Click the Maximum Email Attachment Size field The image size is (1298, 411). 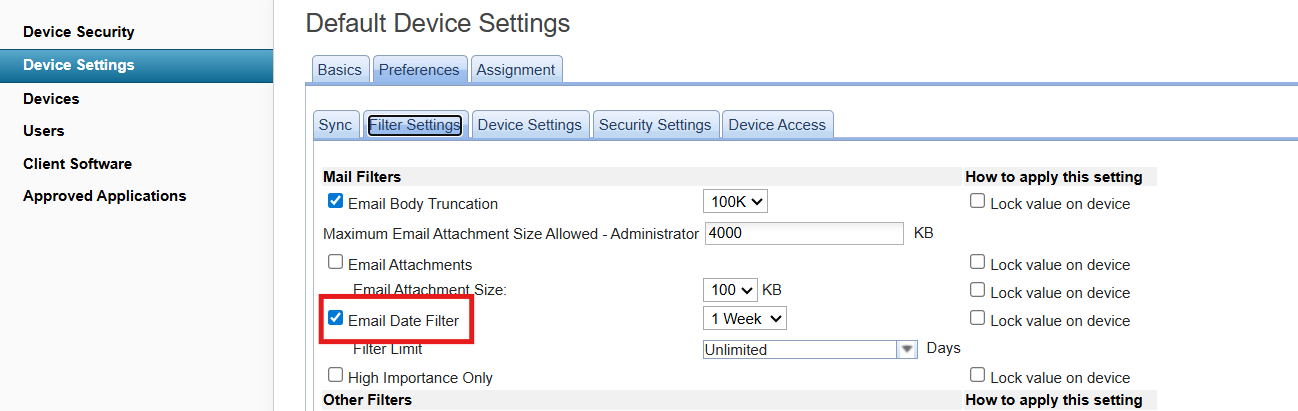click(804, 233)
